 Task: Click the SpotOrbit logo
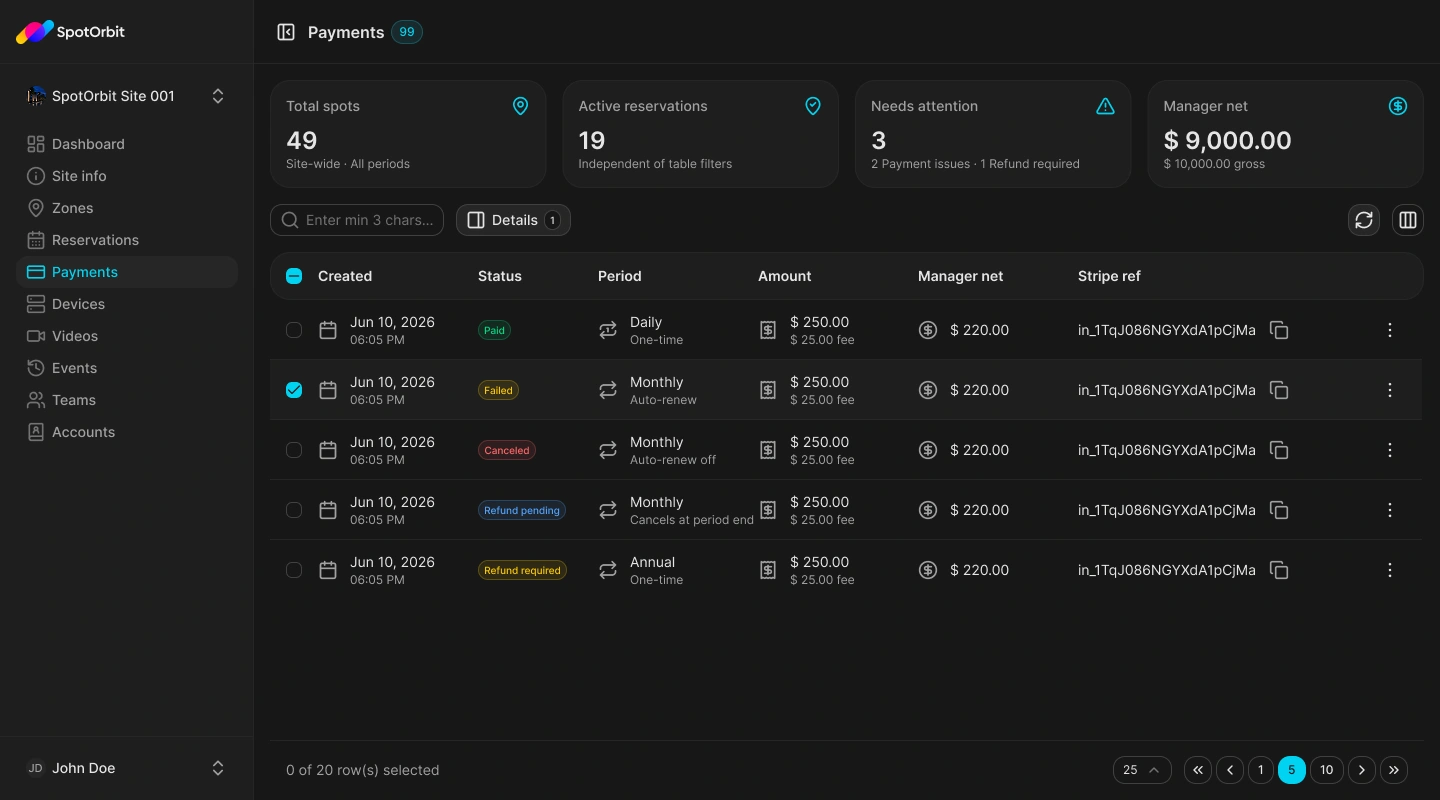[x=70, y=32]
